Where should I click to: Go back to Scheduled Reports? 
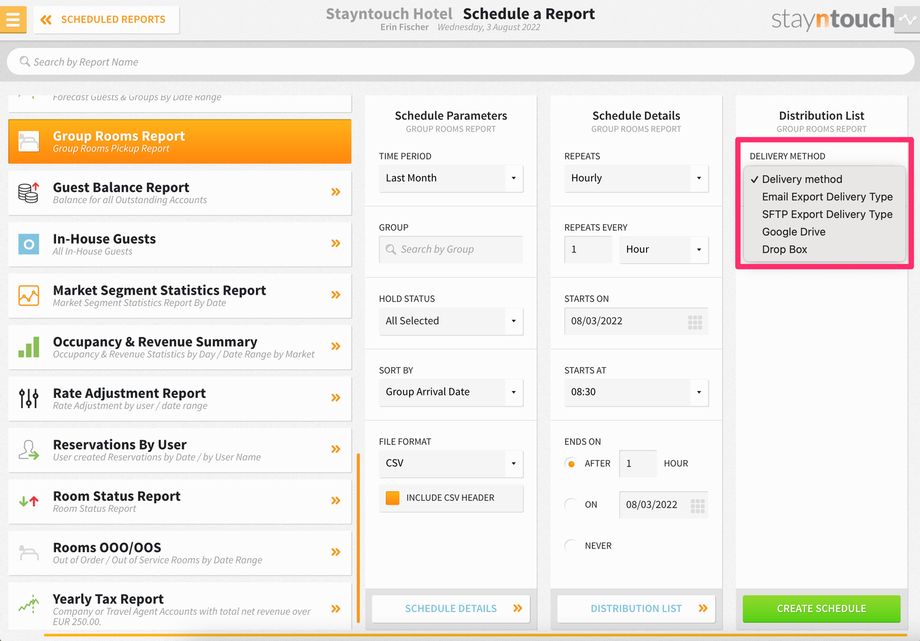tap(106, 20)
